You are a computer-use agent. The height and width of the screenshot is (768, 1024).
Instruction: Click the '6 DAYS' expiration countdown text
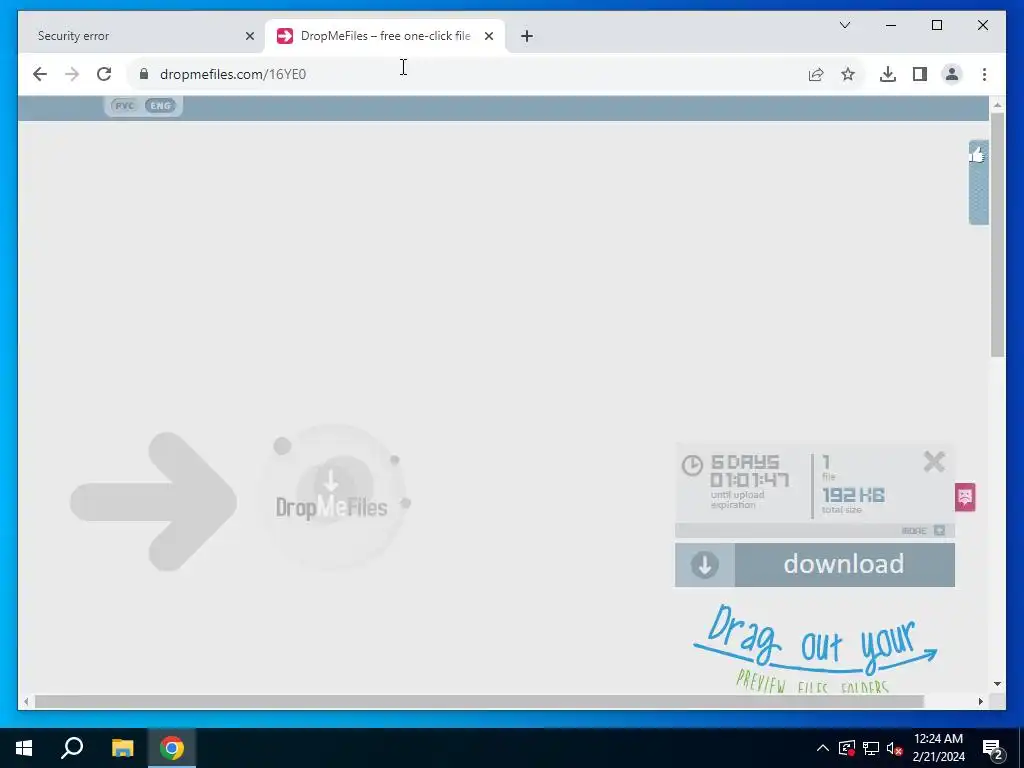(x=744, y=462)
